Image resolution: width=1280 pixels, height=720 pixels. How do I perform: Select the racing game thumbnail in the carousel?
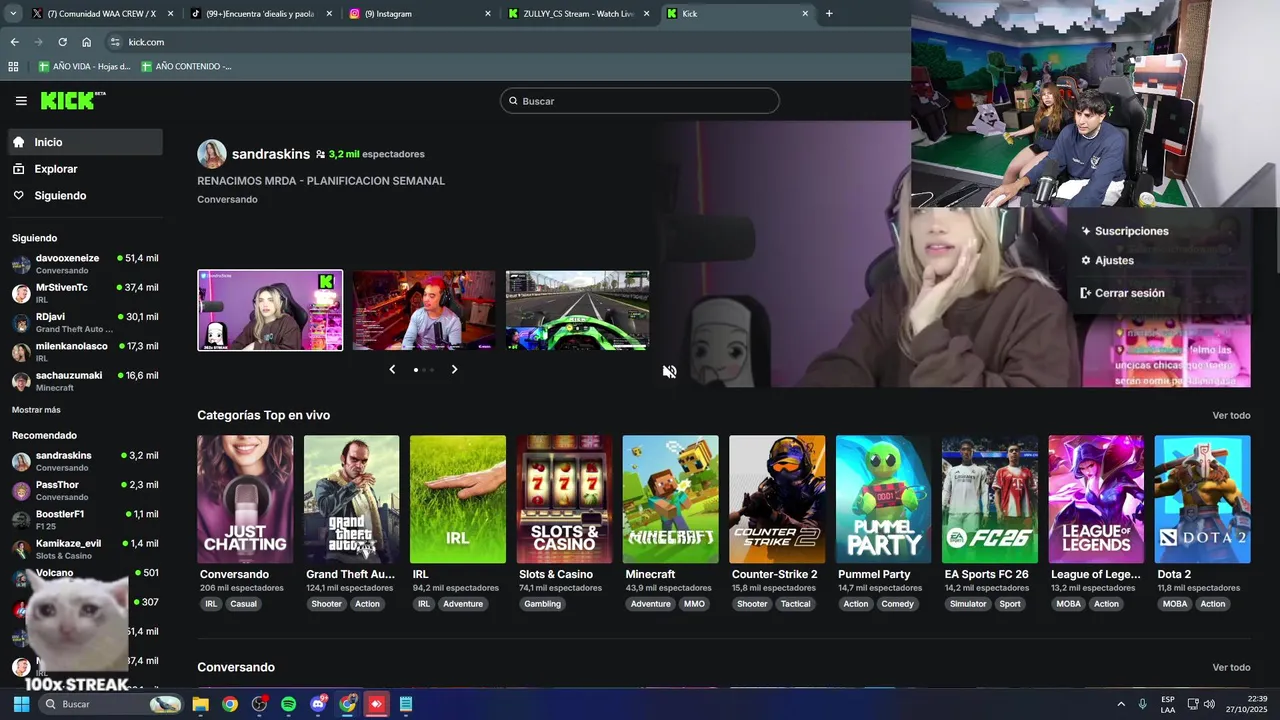click(577, 310)
